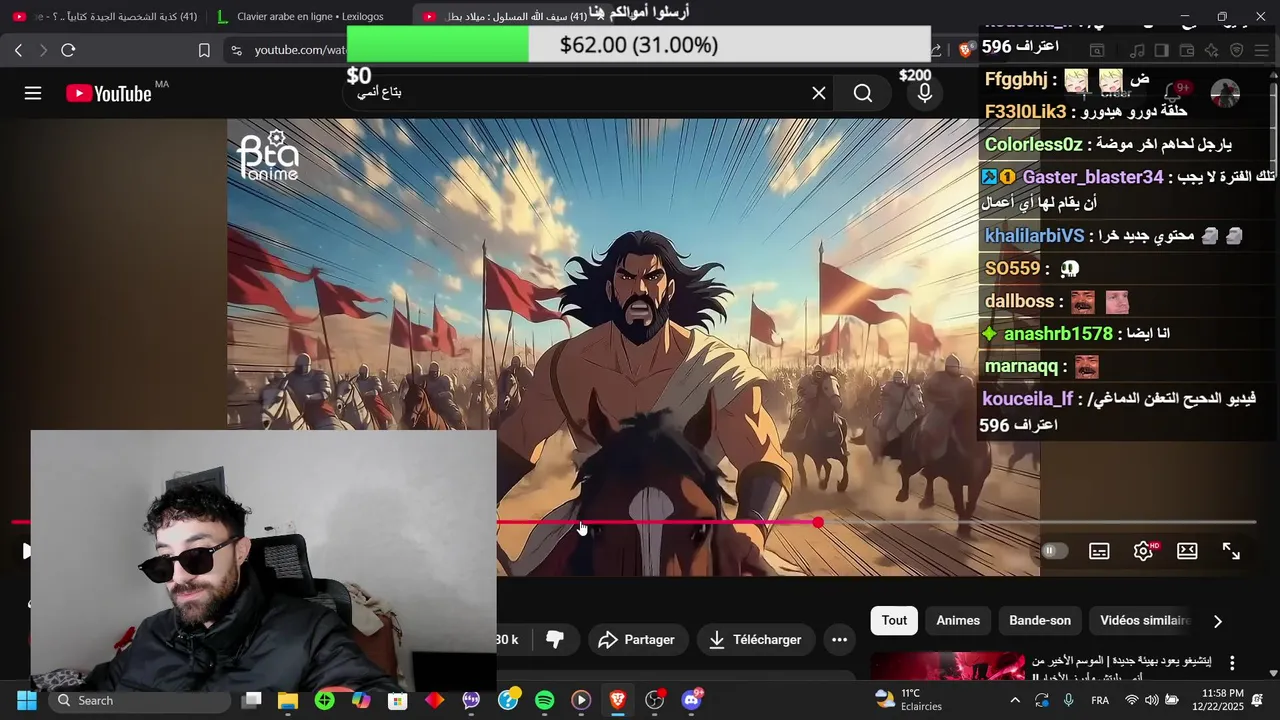Click the Partager button
The image size is (1280, 720).
(636, 640)
